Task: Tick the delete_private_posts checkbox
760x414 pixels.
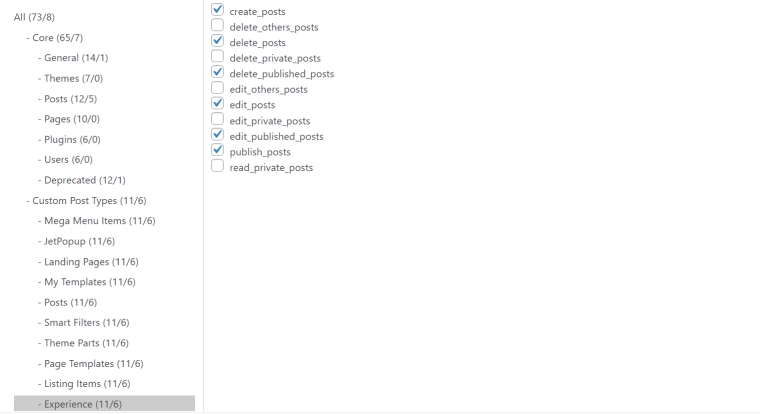Action: 217,56
